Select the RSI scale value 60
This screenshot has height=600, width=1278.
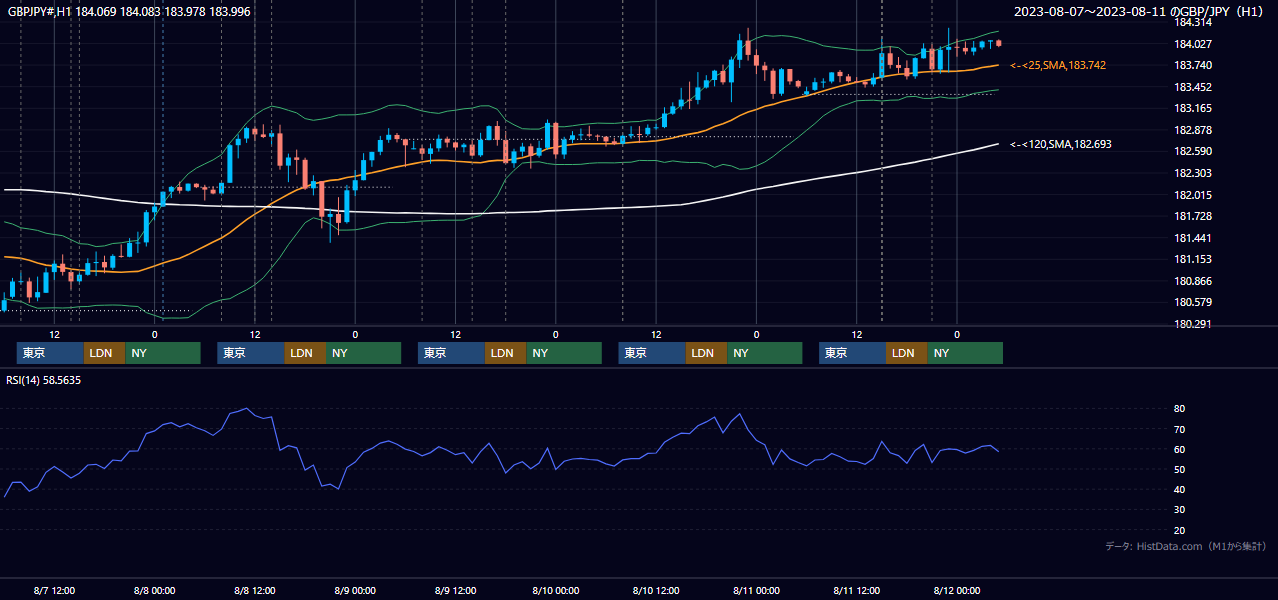(1179, 450)
